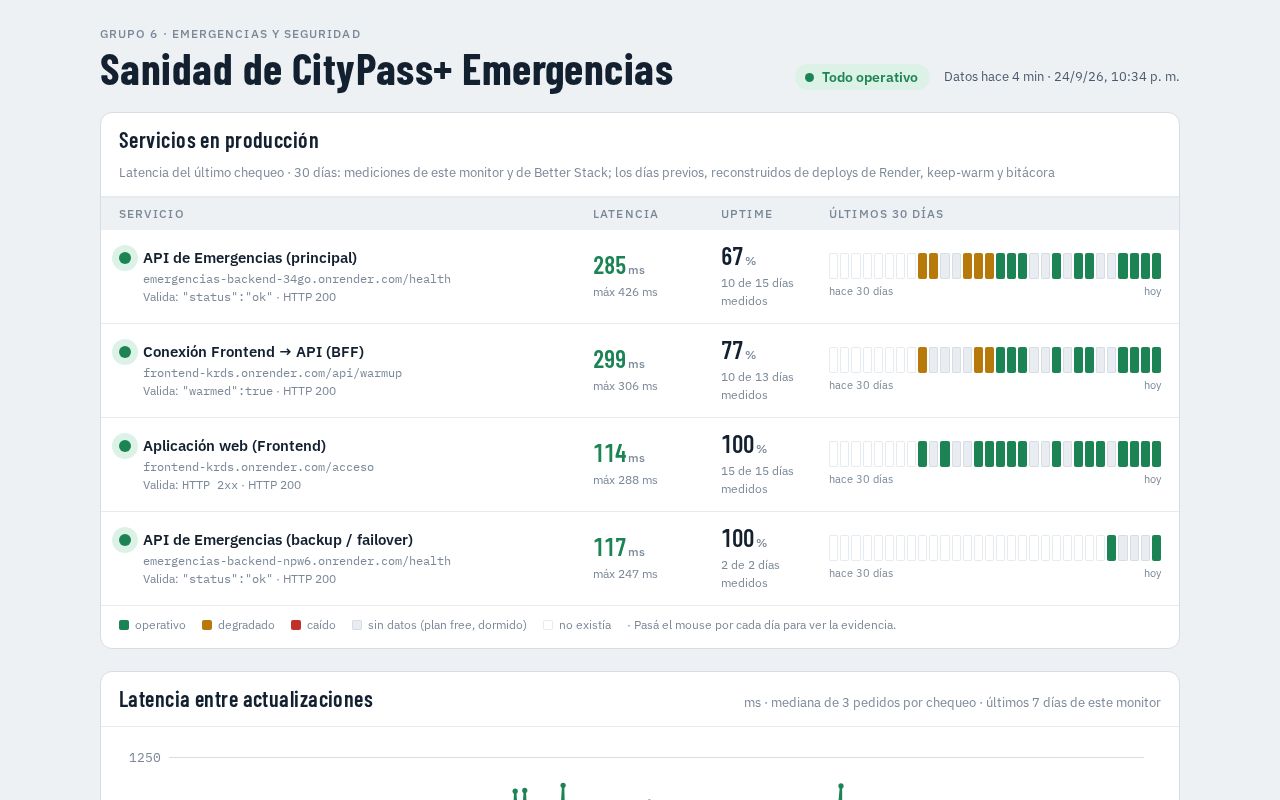Click the oldest day bar for API de Emergencias (principal)
1280x800 pixels.
coord(834,266)
